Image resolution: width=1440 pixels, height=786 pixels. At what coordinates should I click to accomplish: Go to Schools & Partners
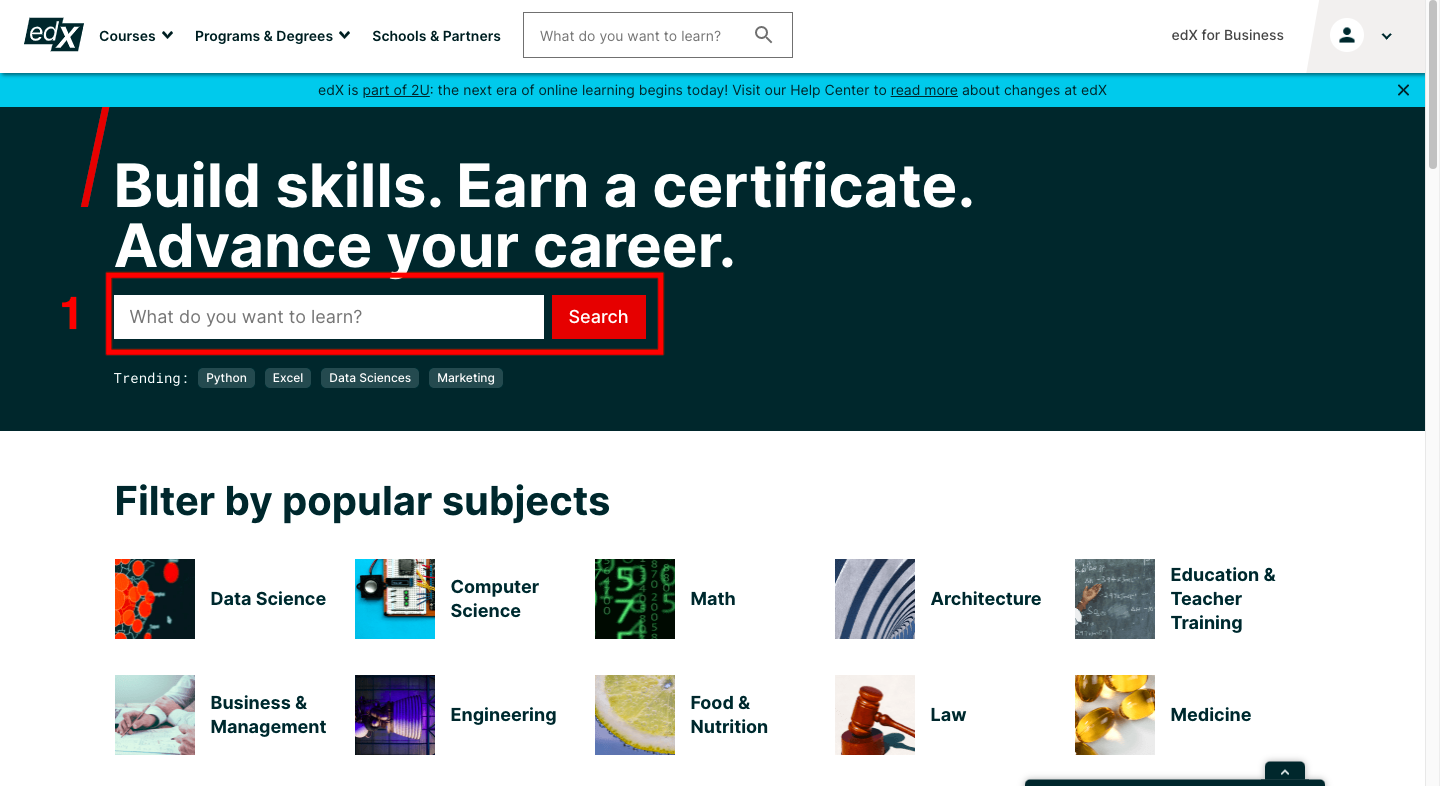point(436,36)
